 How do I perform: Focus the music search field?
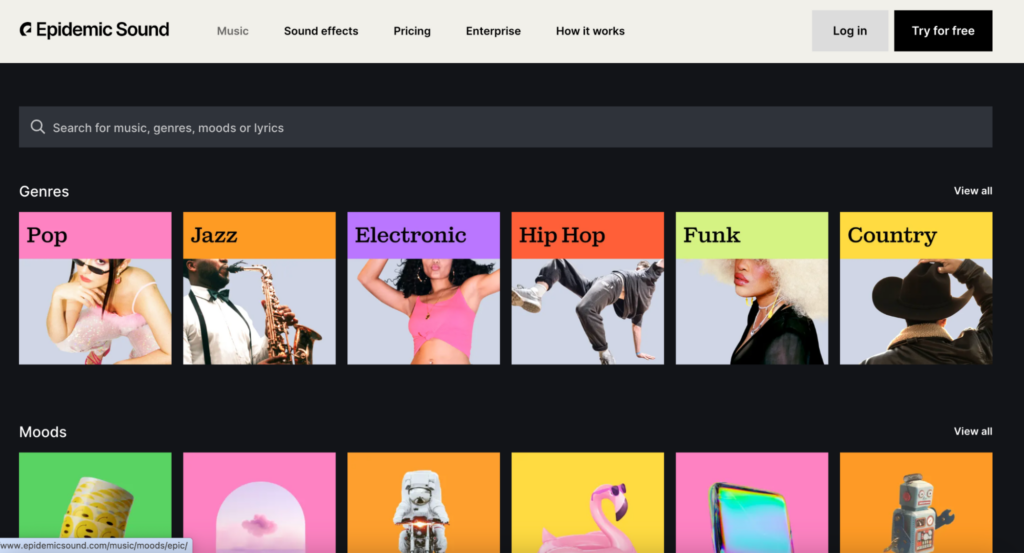[505, 127]
